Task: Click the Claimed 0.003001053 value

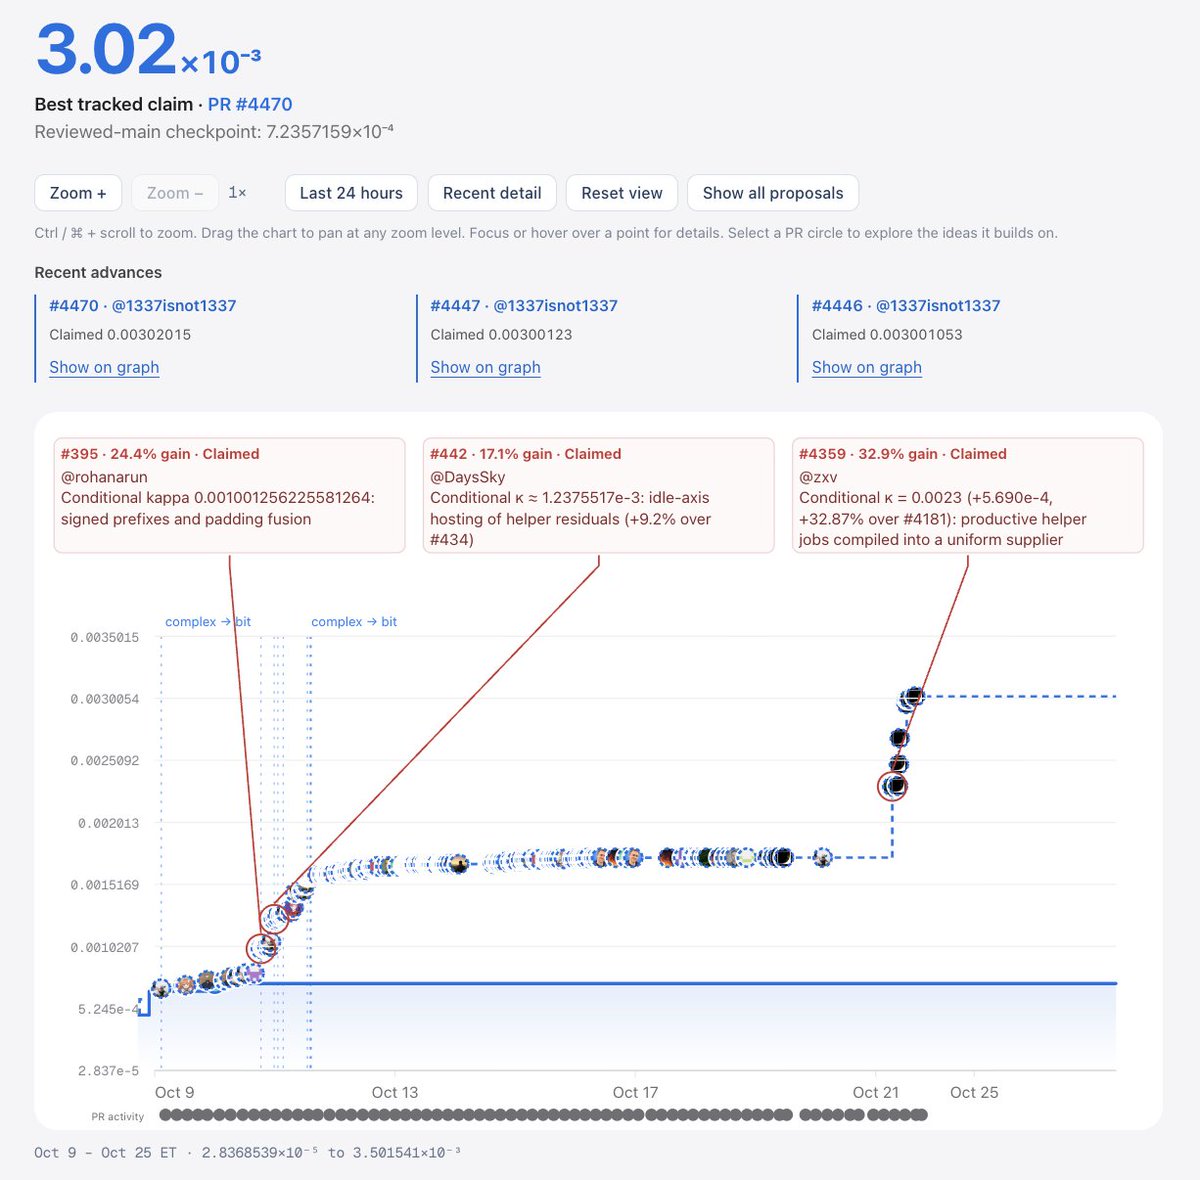Action: [887, 335]
